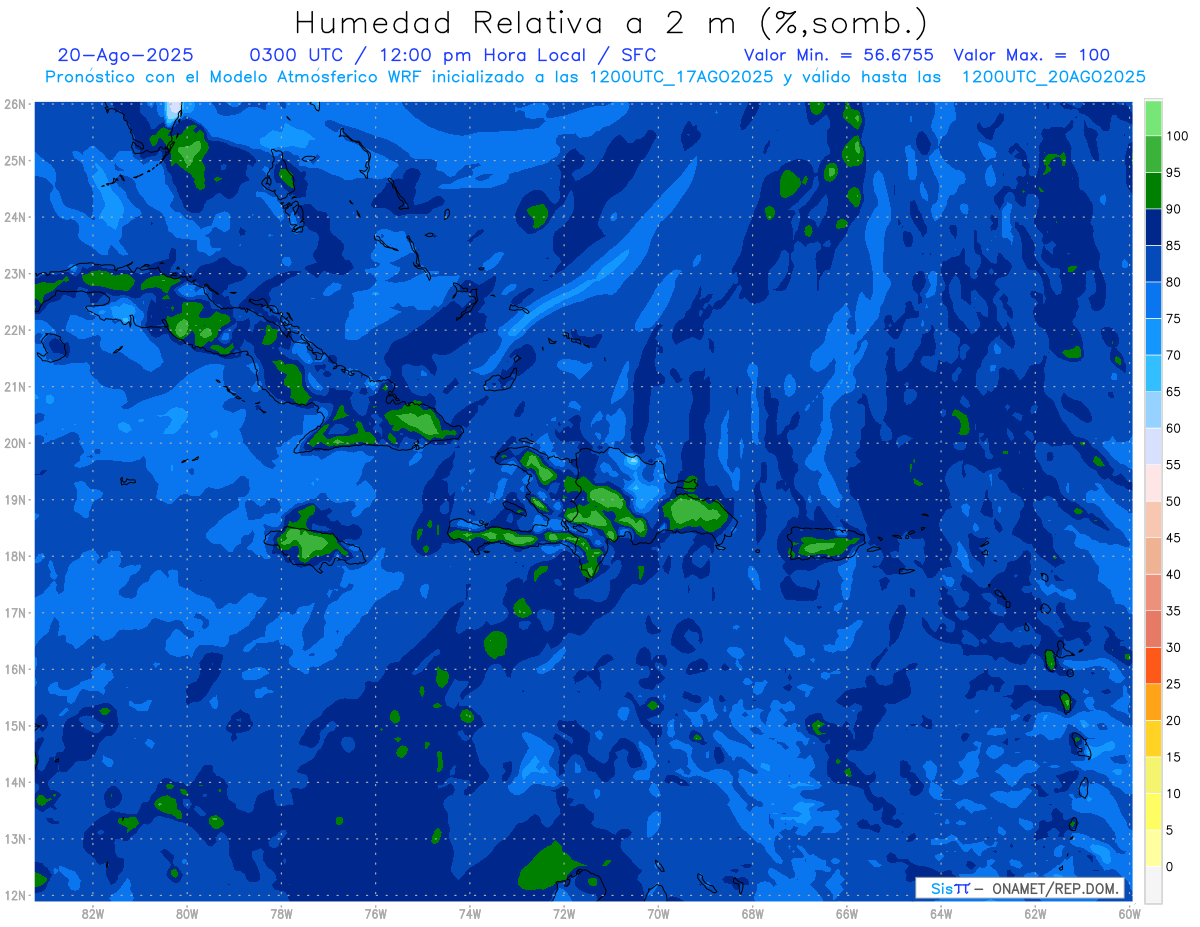Click the 16N latitude label
The width and height of the screenshot is (1200, 927).
(x=15, y=669)
